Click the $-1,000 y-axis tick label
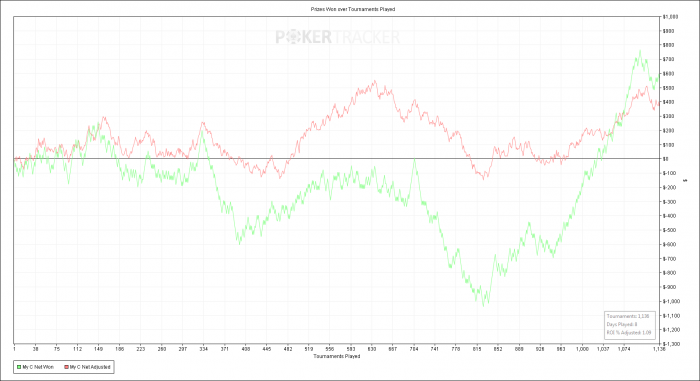 (x=671, y=301)
